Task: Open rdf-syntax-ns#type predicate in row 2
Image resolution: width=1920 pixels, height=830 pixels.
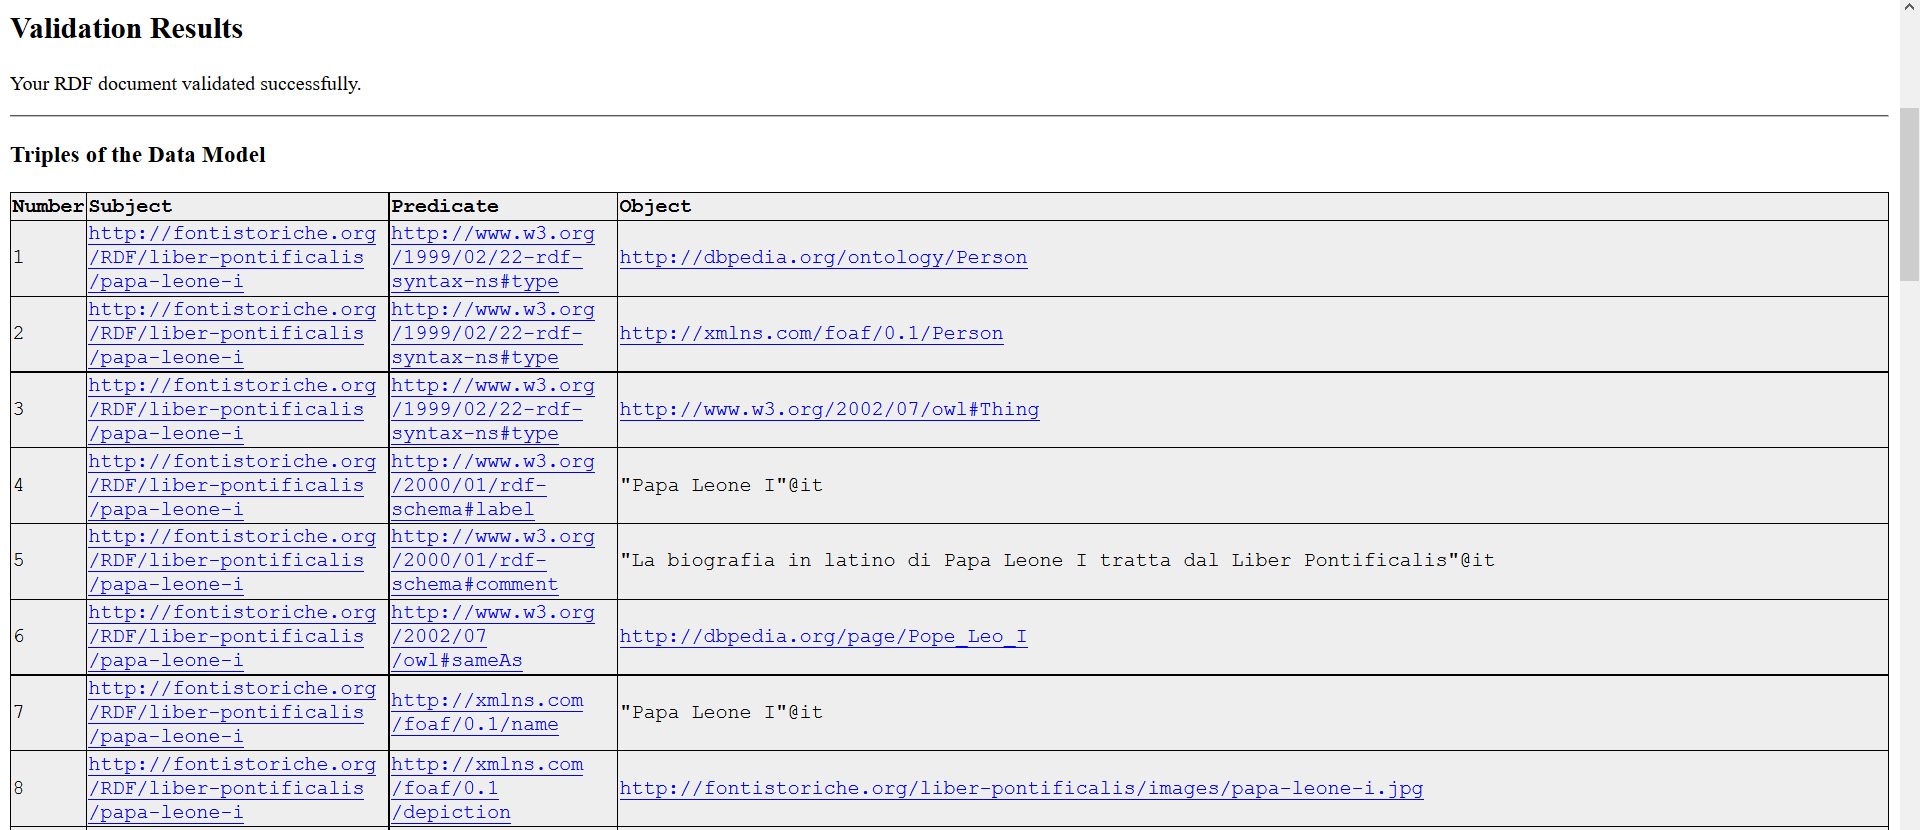Action: (x=493, y=334)
